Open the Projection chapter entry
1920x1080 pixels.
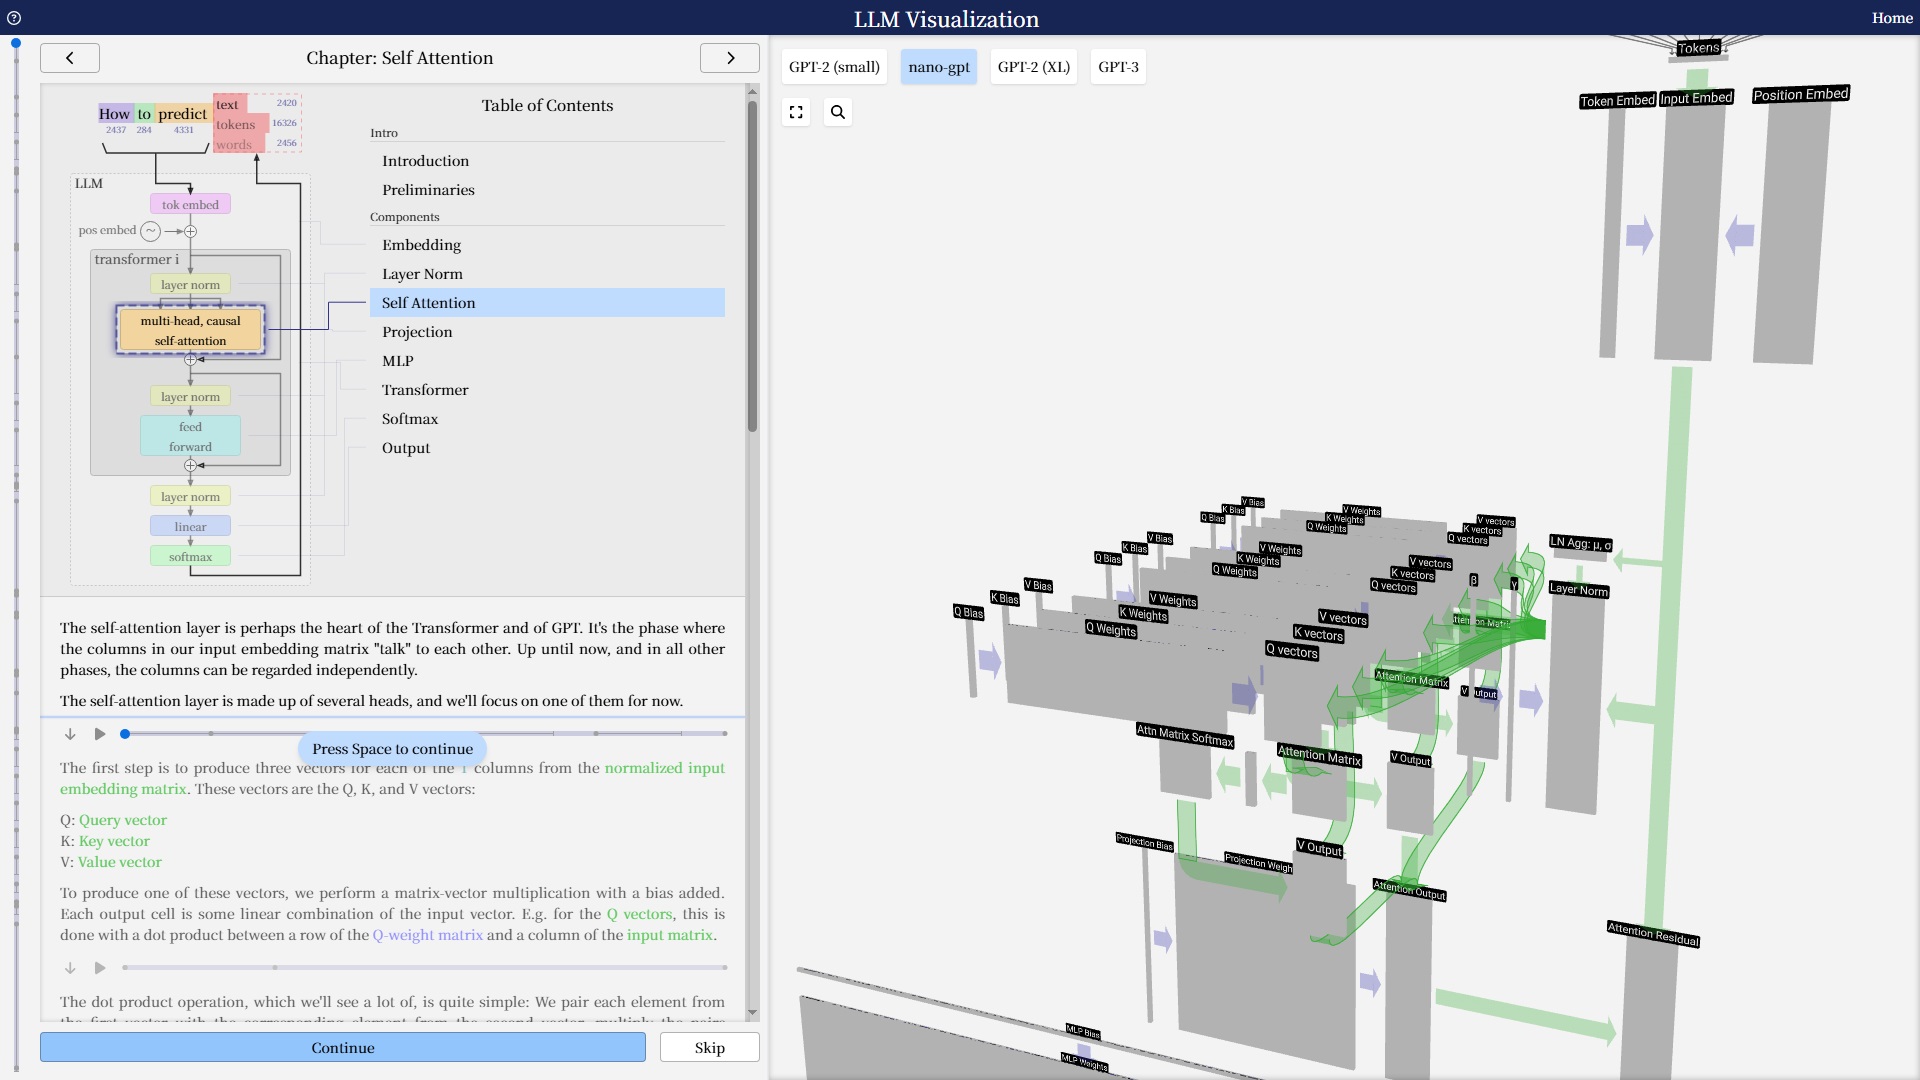pyautogui.click(x=417, y=332)
